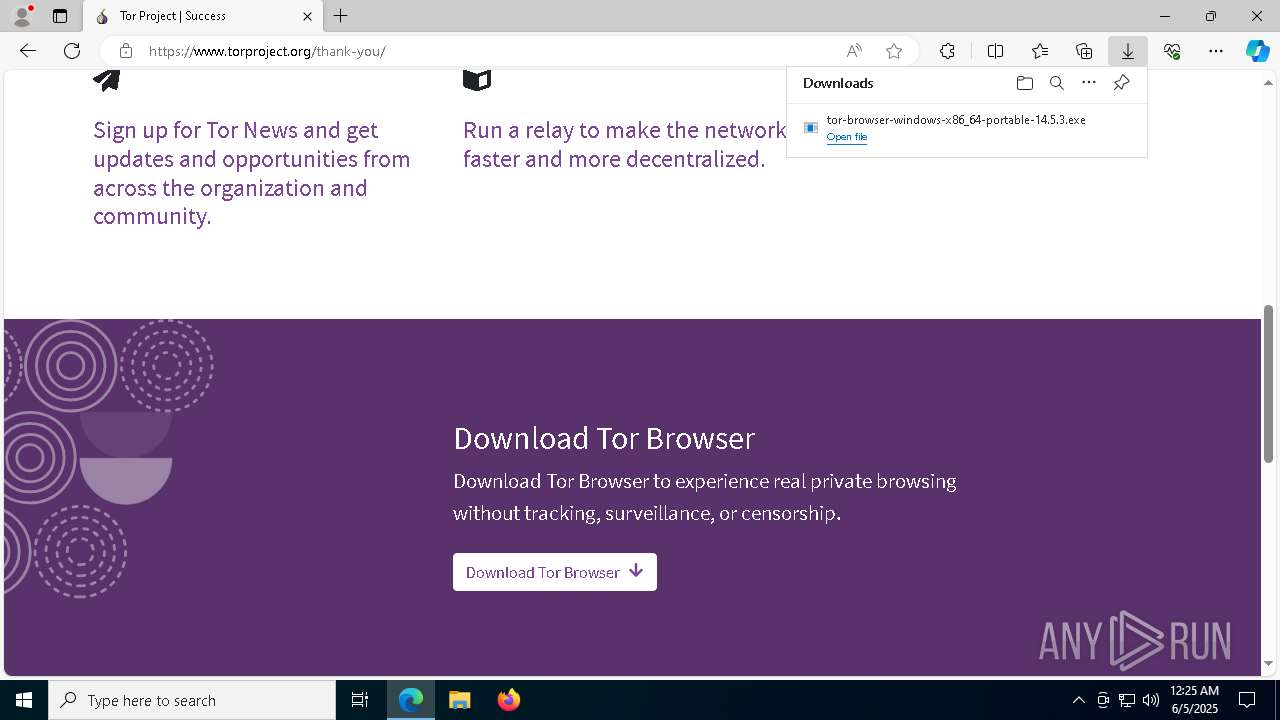1280x720 pixels.
Task: Click downloaded tor-browser portable exe filename
Action: pos(956,120)
